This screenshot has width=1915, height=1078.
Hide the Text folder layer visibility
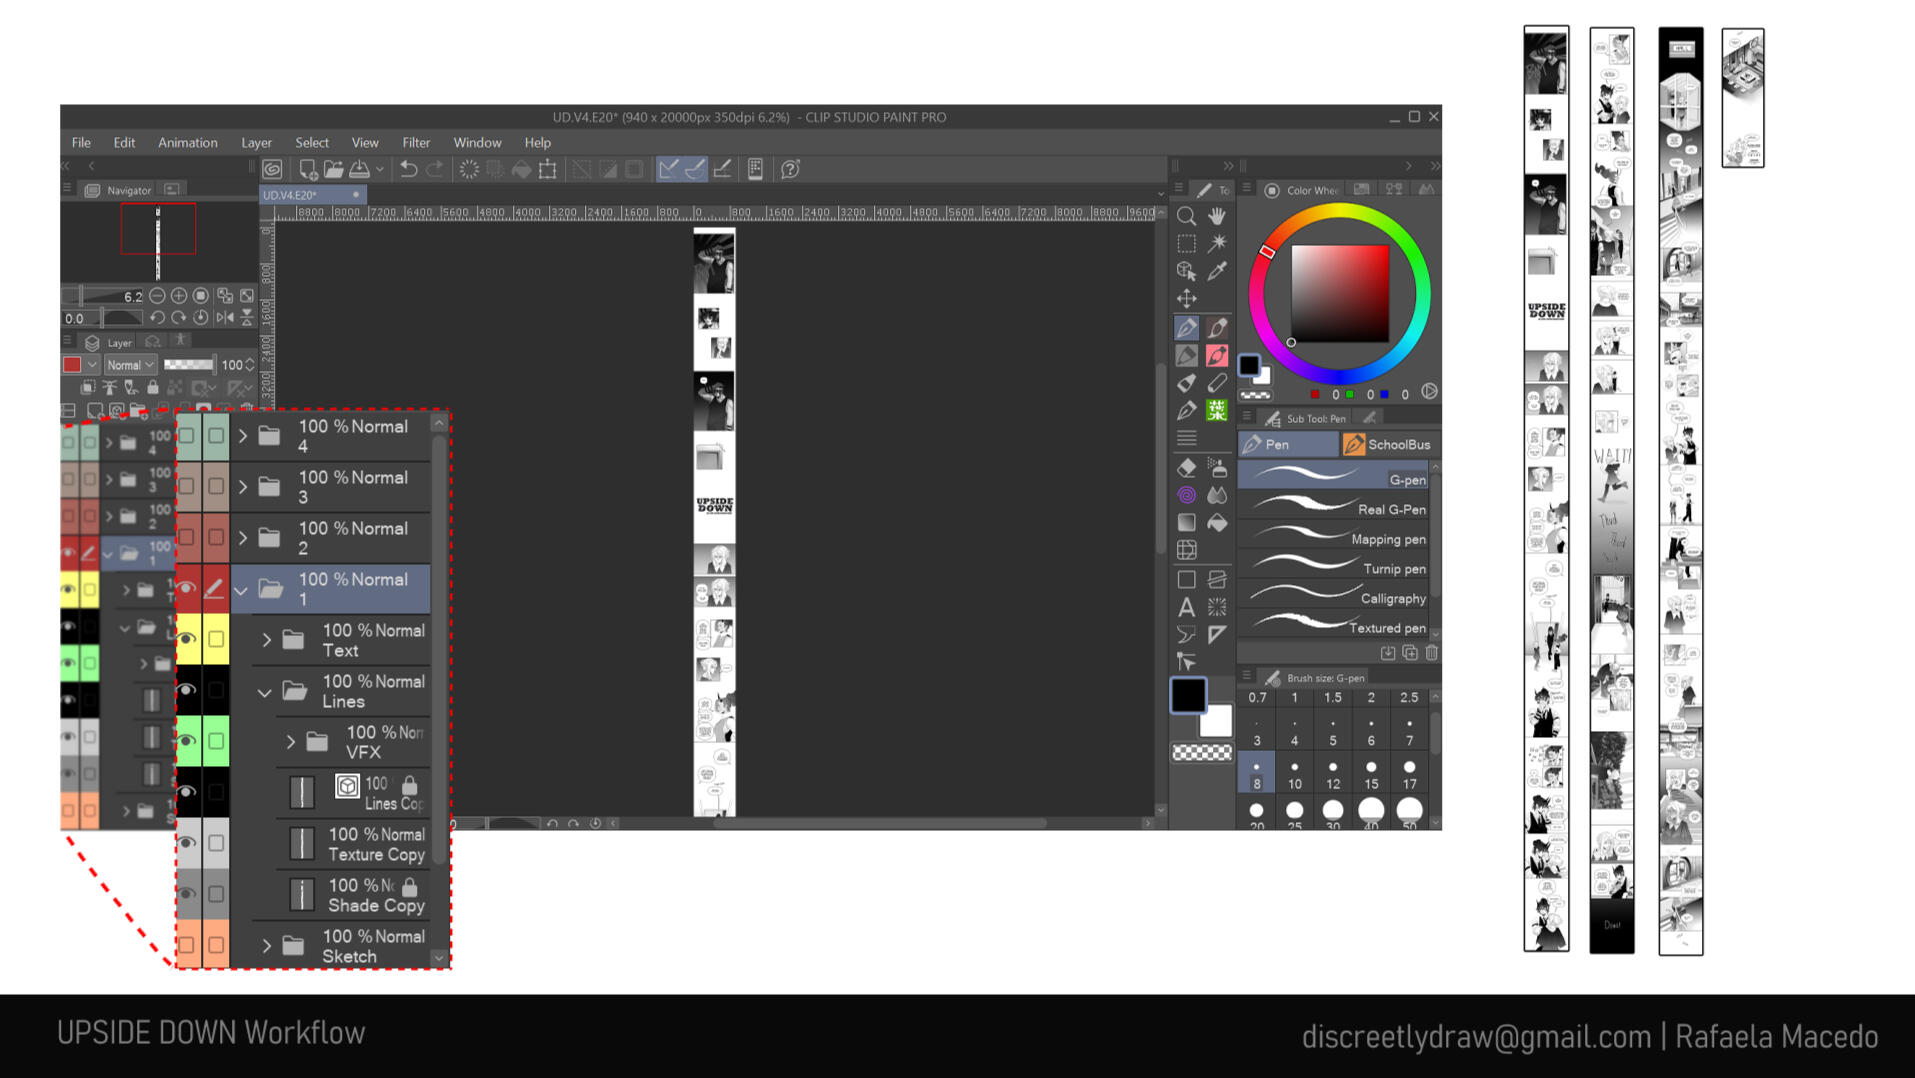(187, 639)
